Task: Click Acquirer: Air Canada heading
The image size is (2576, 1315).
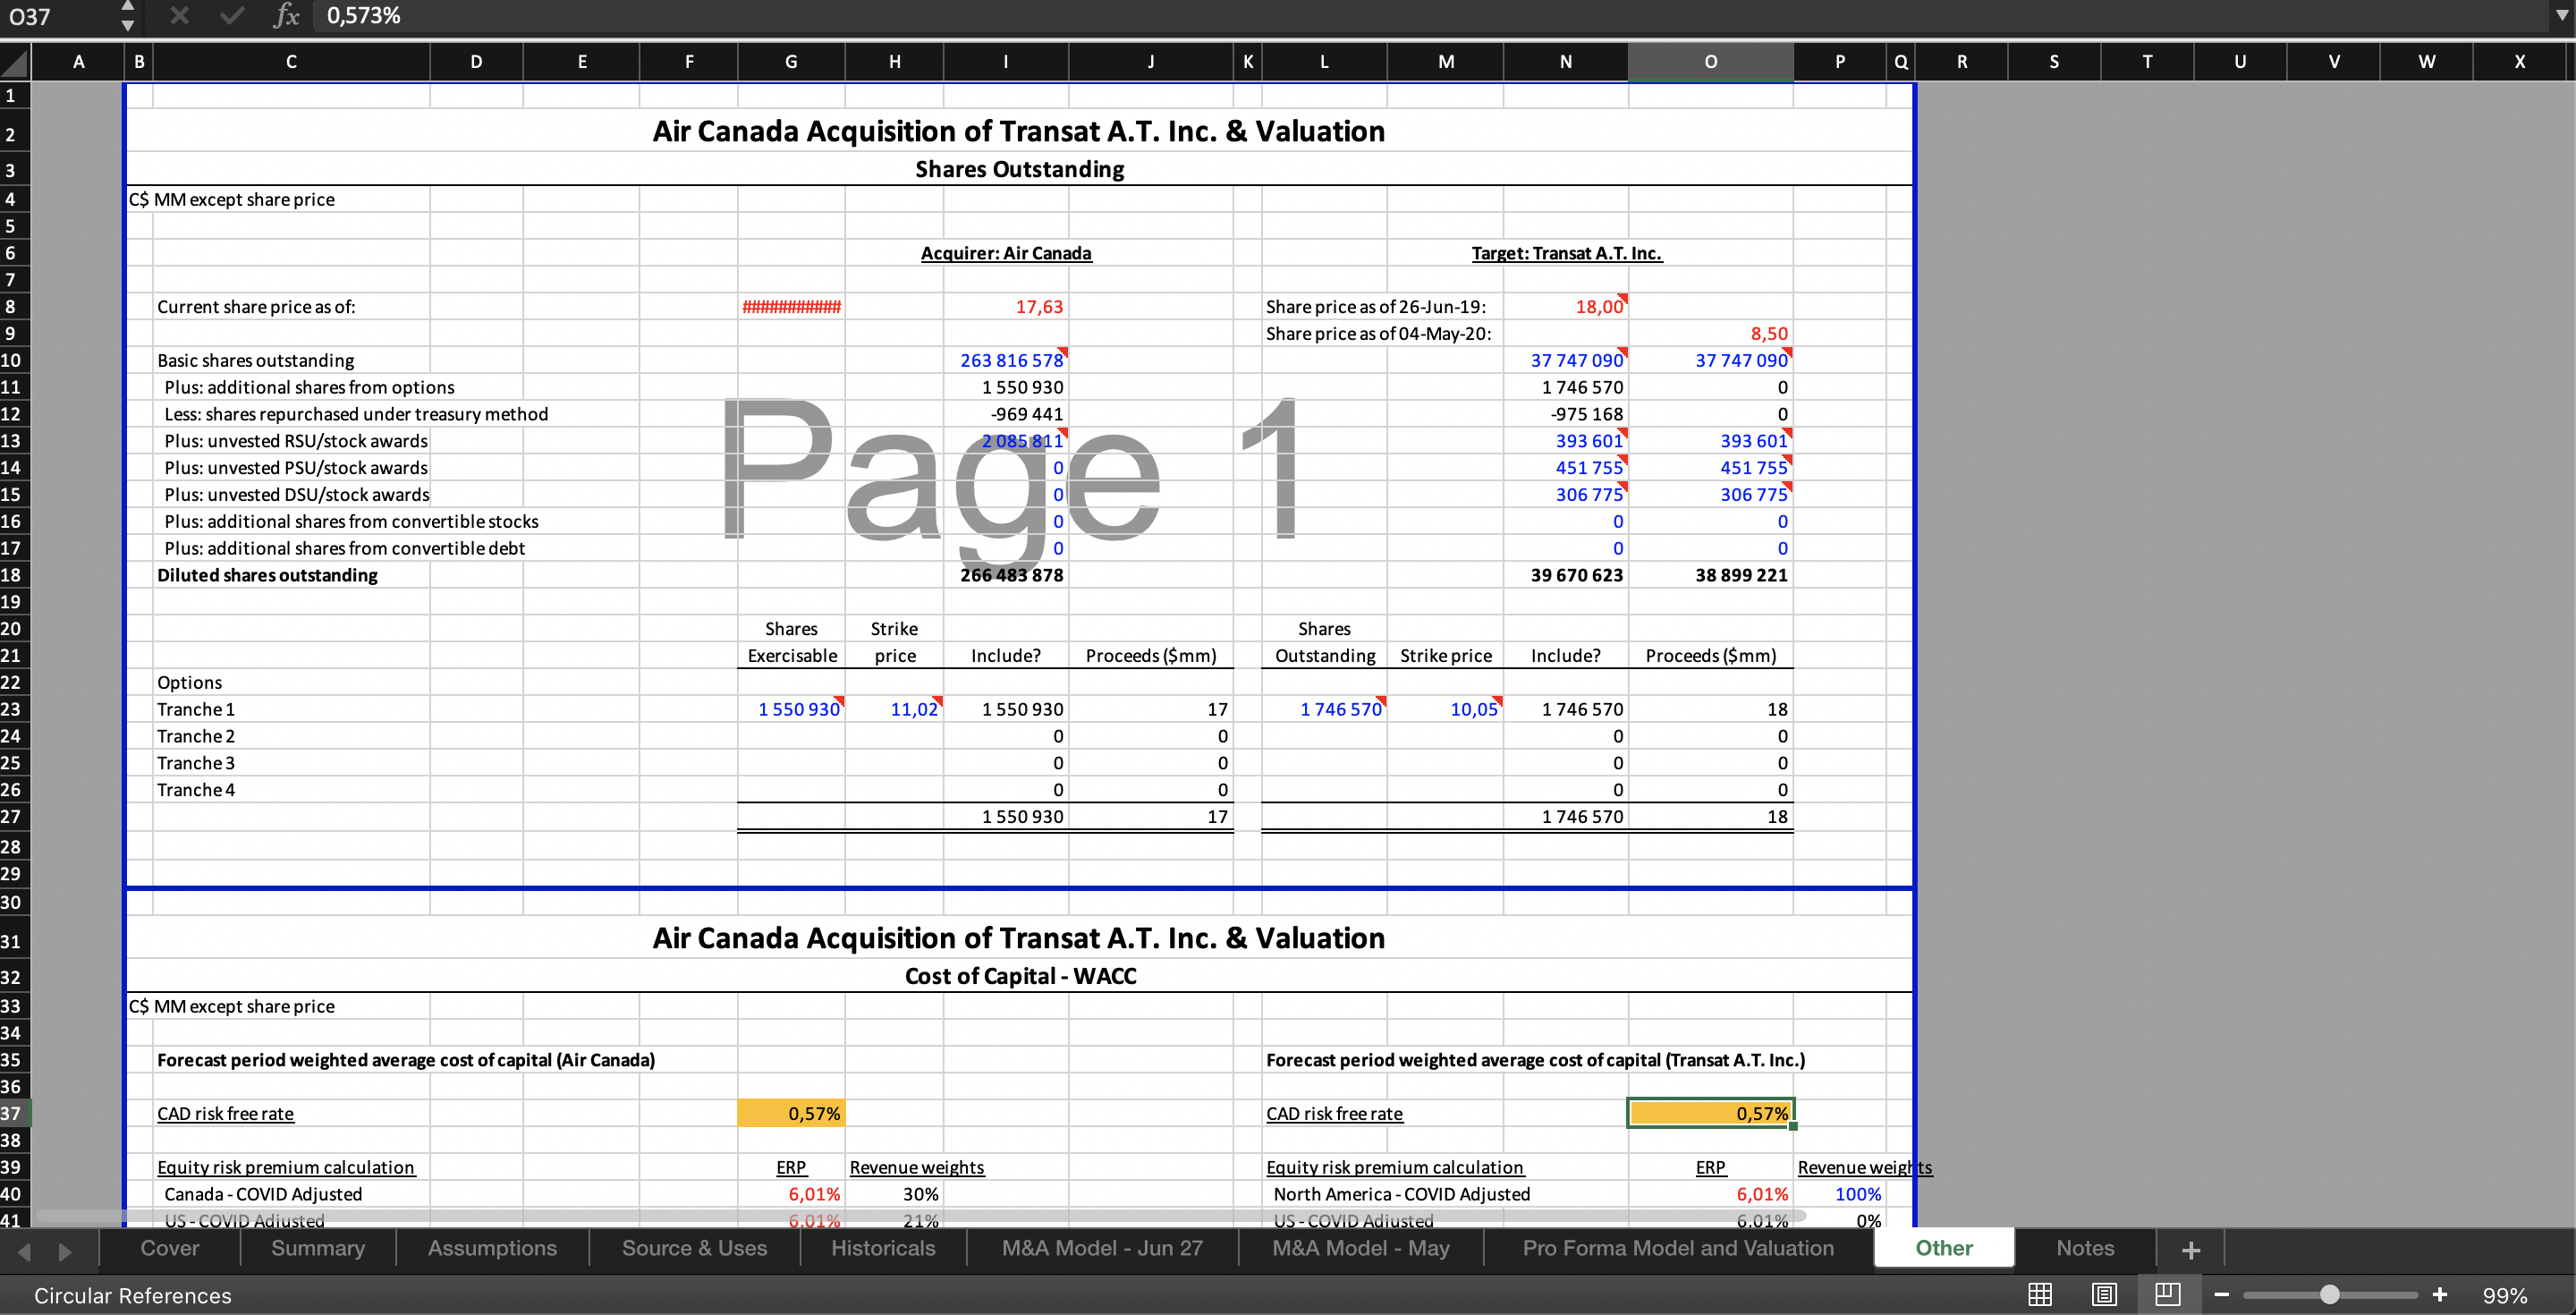Action: (x=1006, y=253)
